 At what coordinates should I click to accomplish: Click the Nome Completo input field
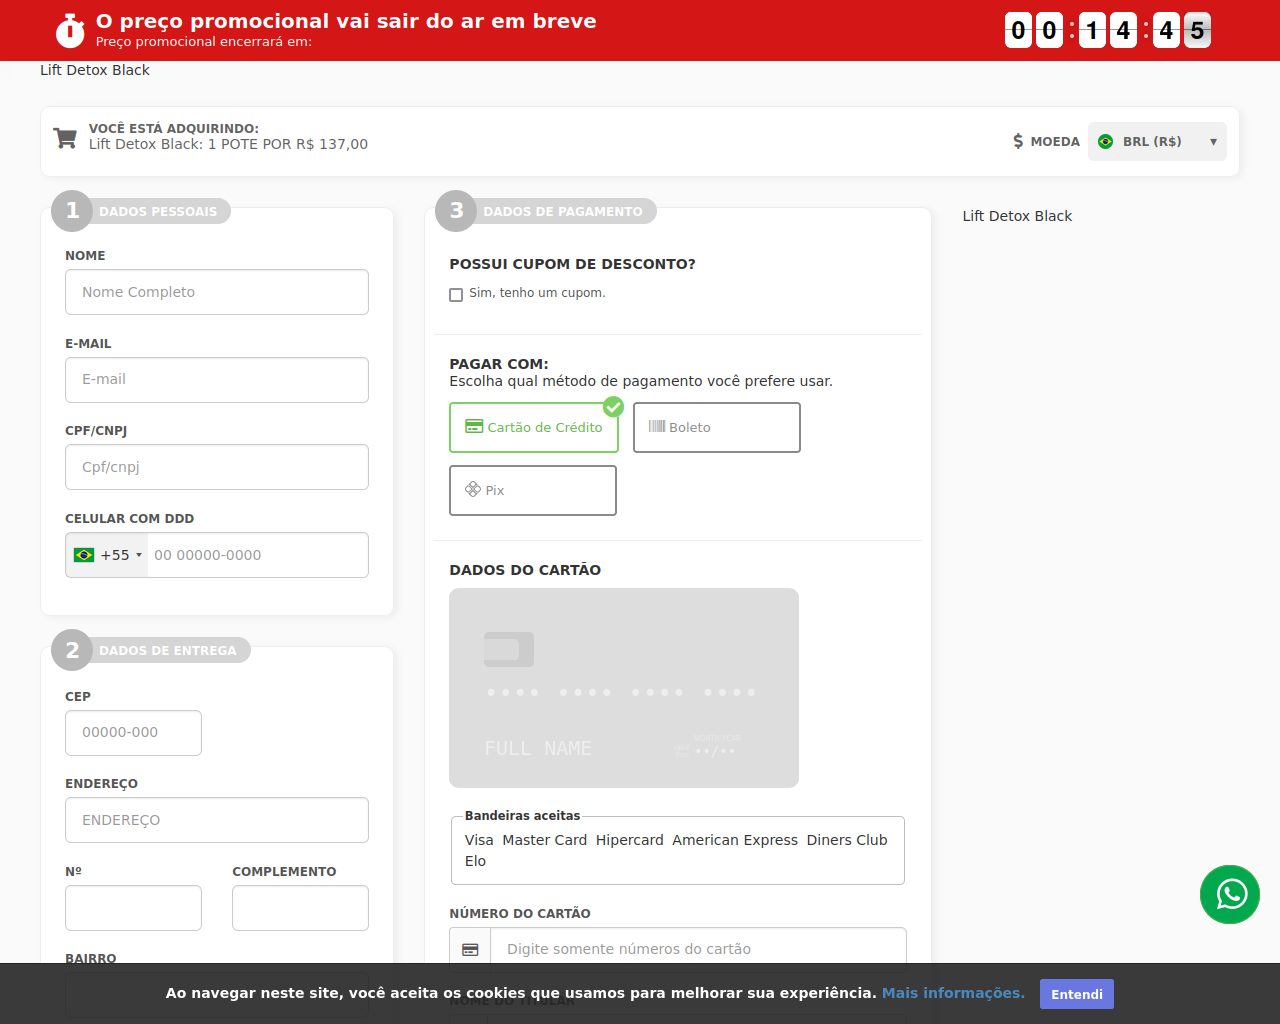pyautogui.click(x=217, y=292)
